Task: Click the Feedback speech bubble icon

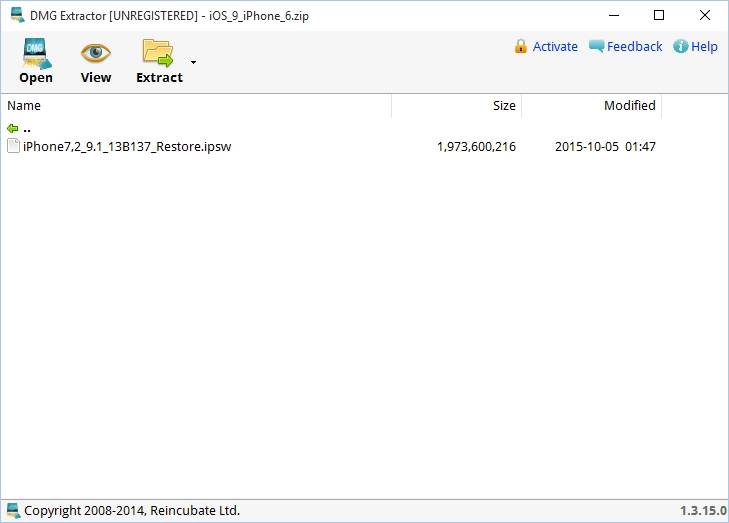Action: click(596, 46)
